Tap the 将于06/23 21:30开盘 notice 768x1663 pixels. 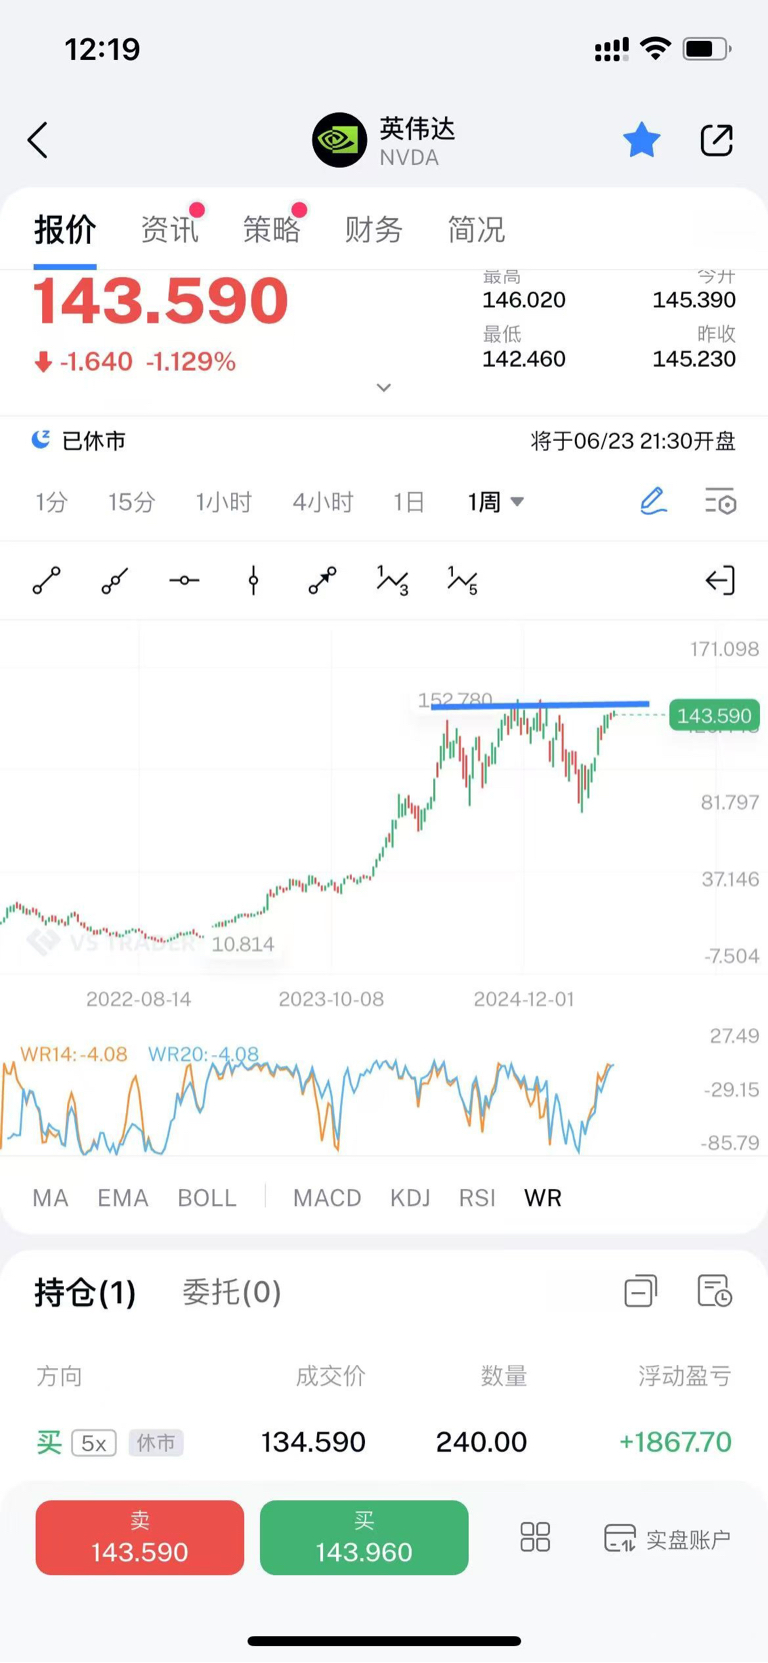633,441
